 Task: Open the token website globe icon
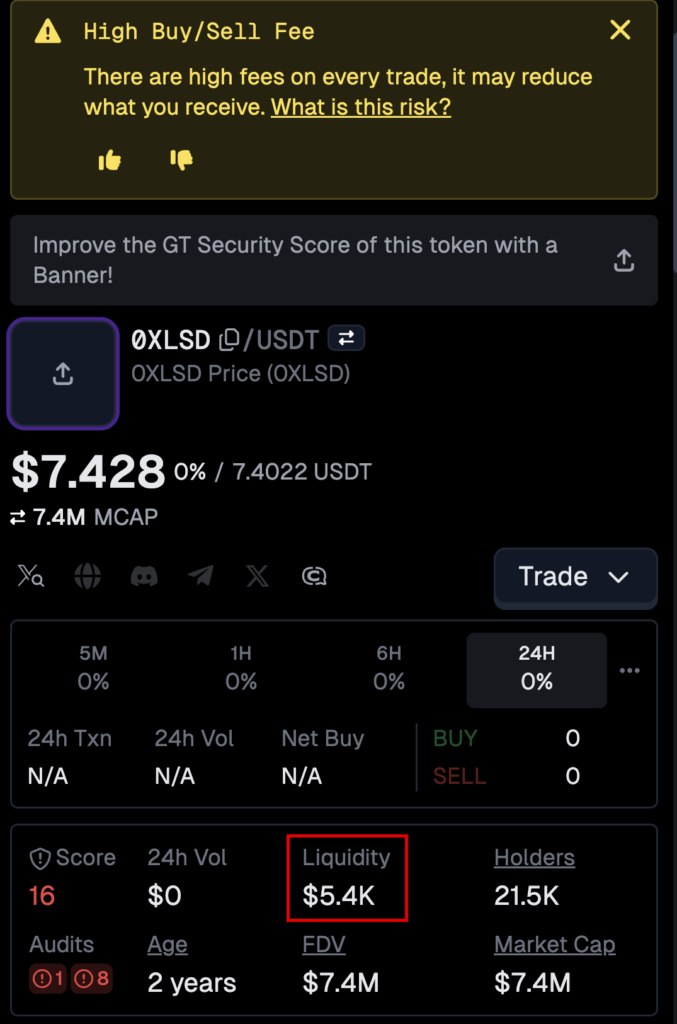(87, 576)
